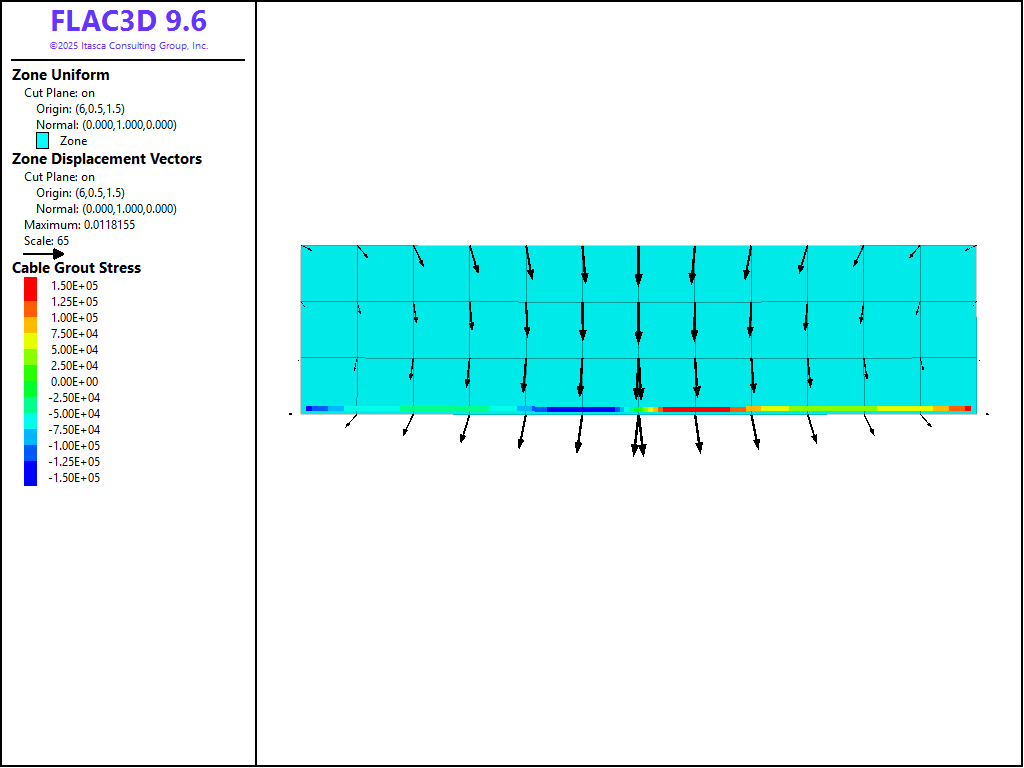Screen dimensions: 1024x768
Task: Click Cut Plane: on under Zone Uniform
Action: pos(60,93)
